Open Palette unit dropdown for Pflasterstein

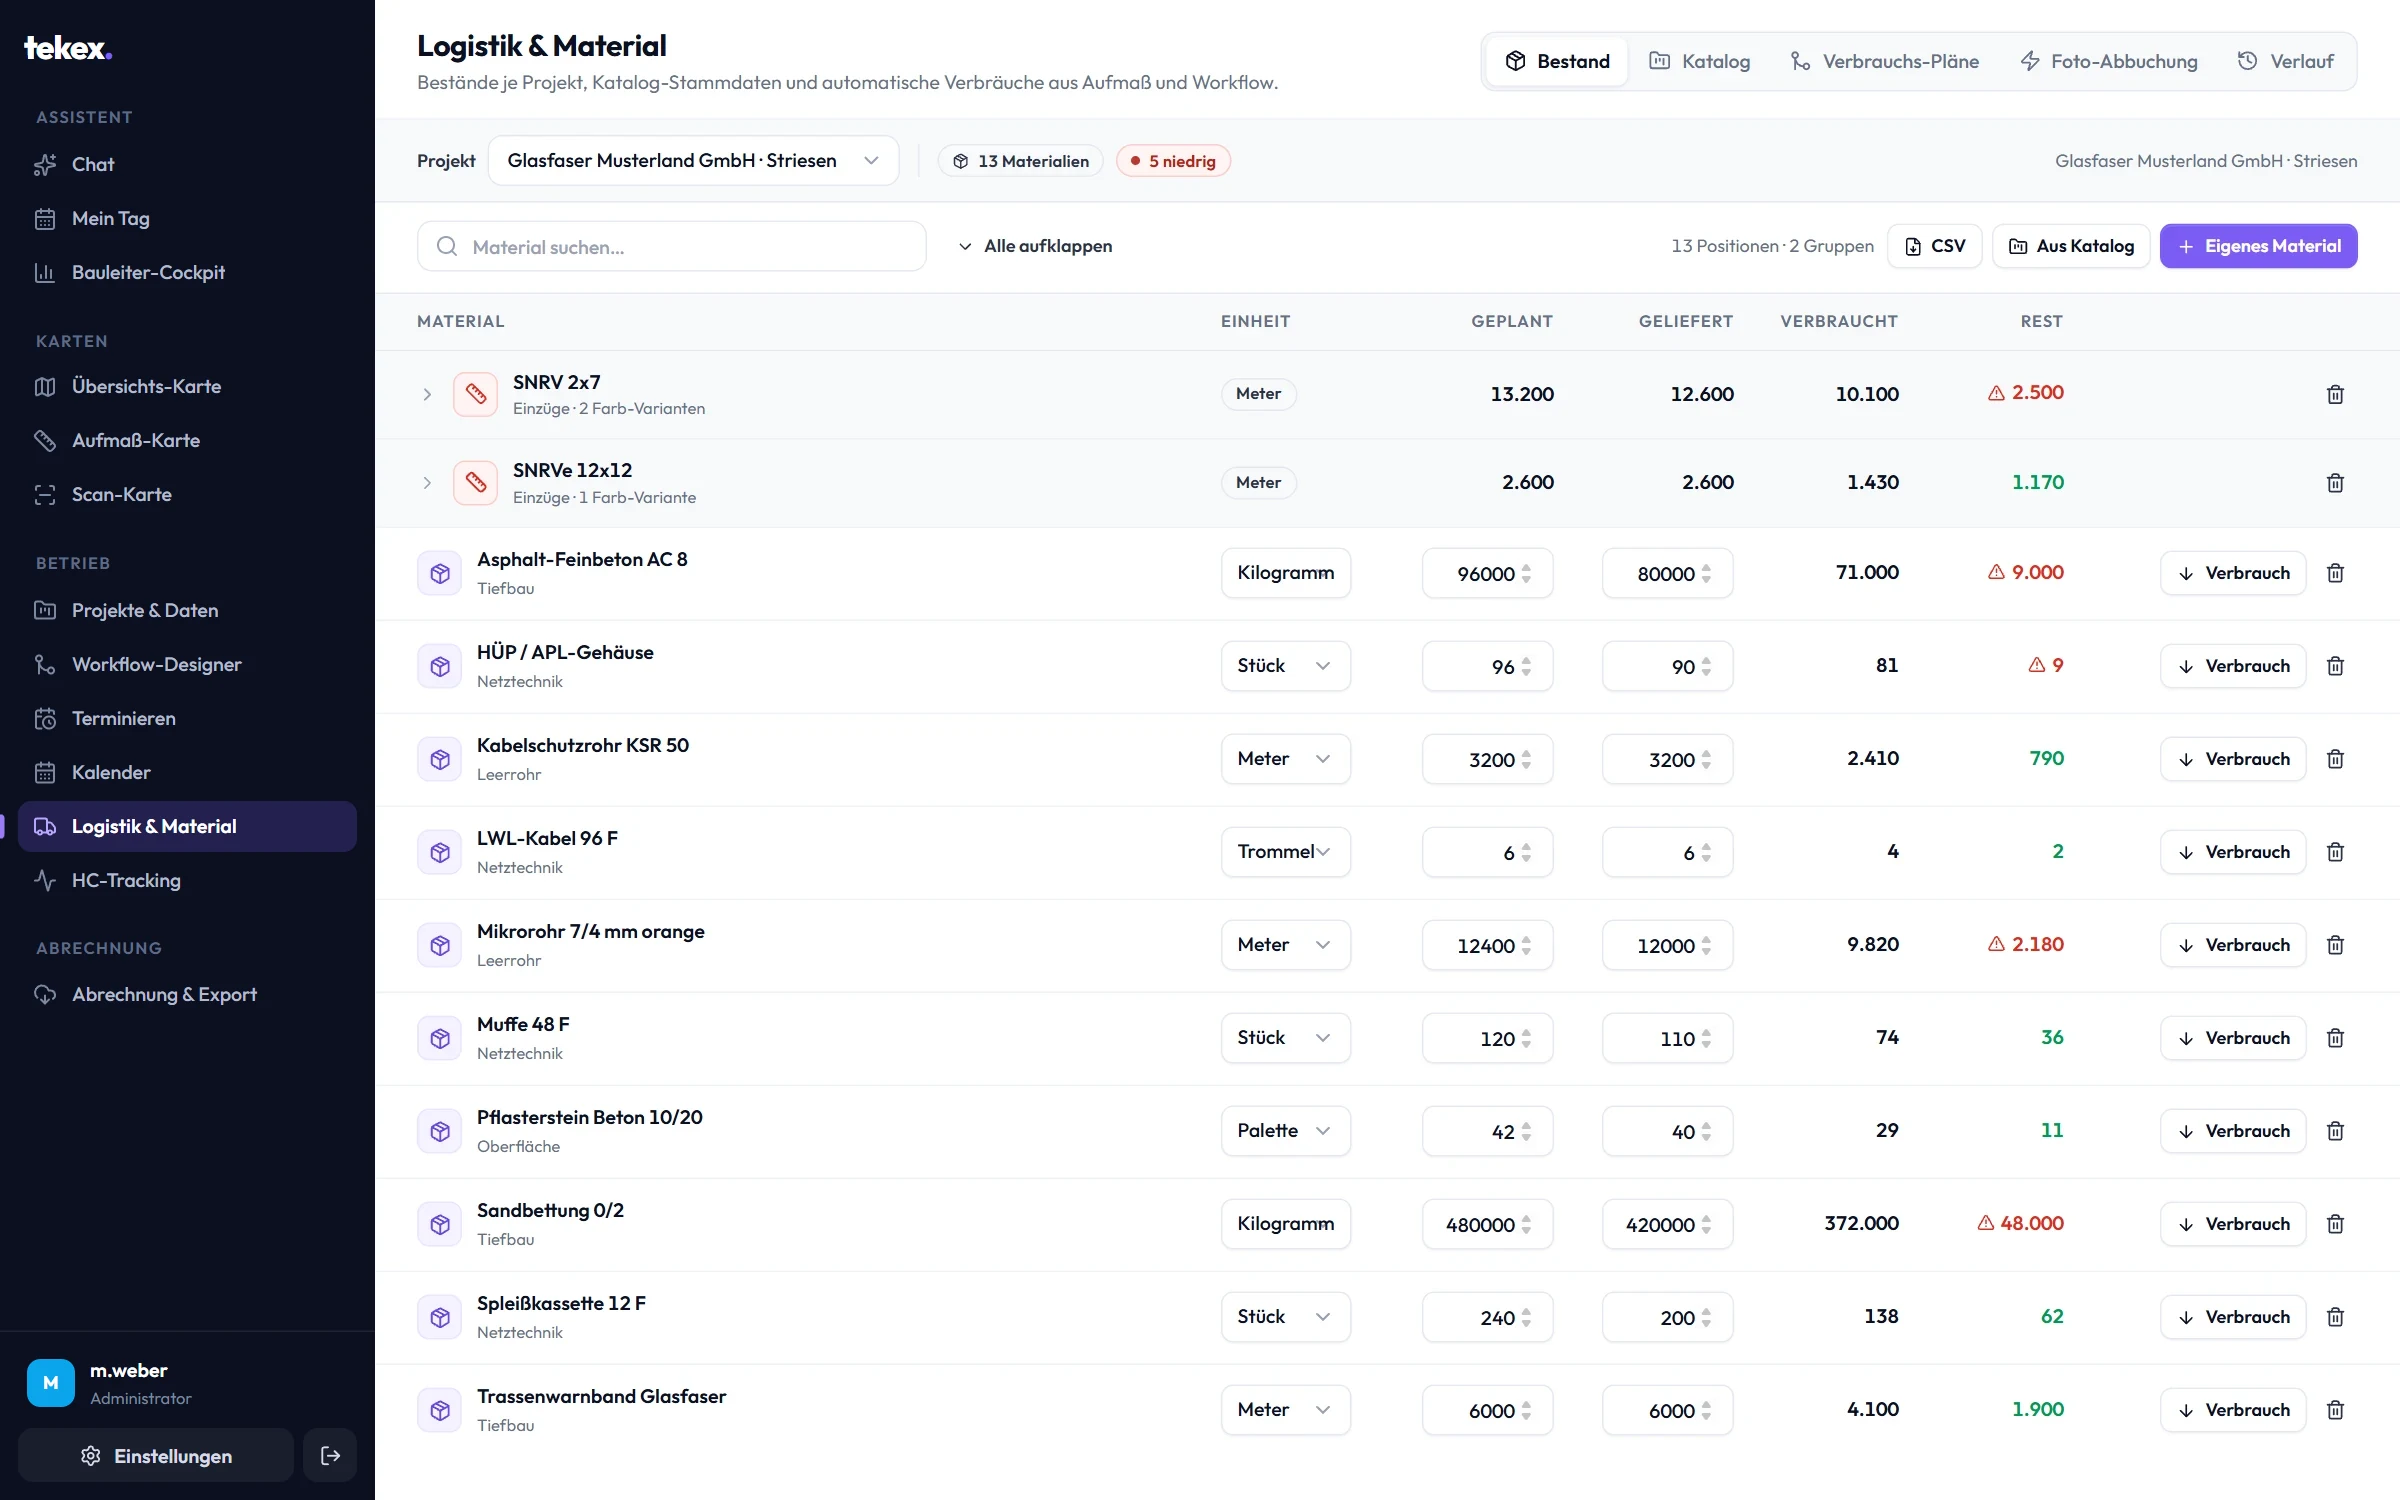point(1285,1131)
